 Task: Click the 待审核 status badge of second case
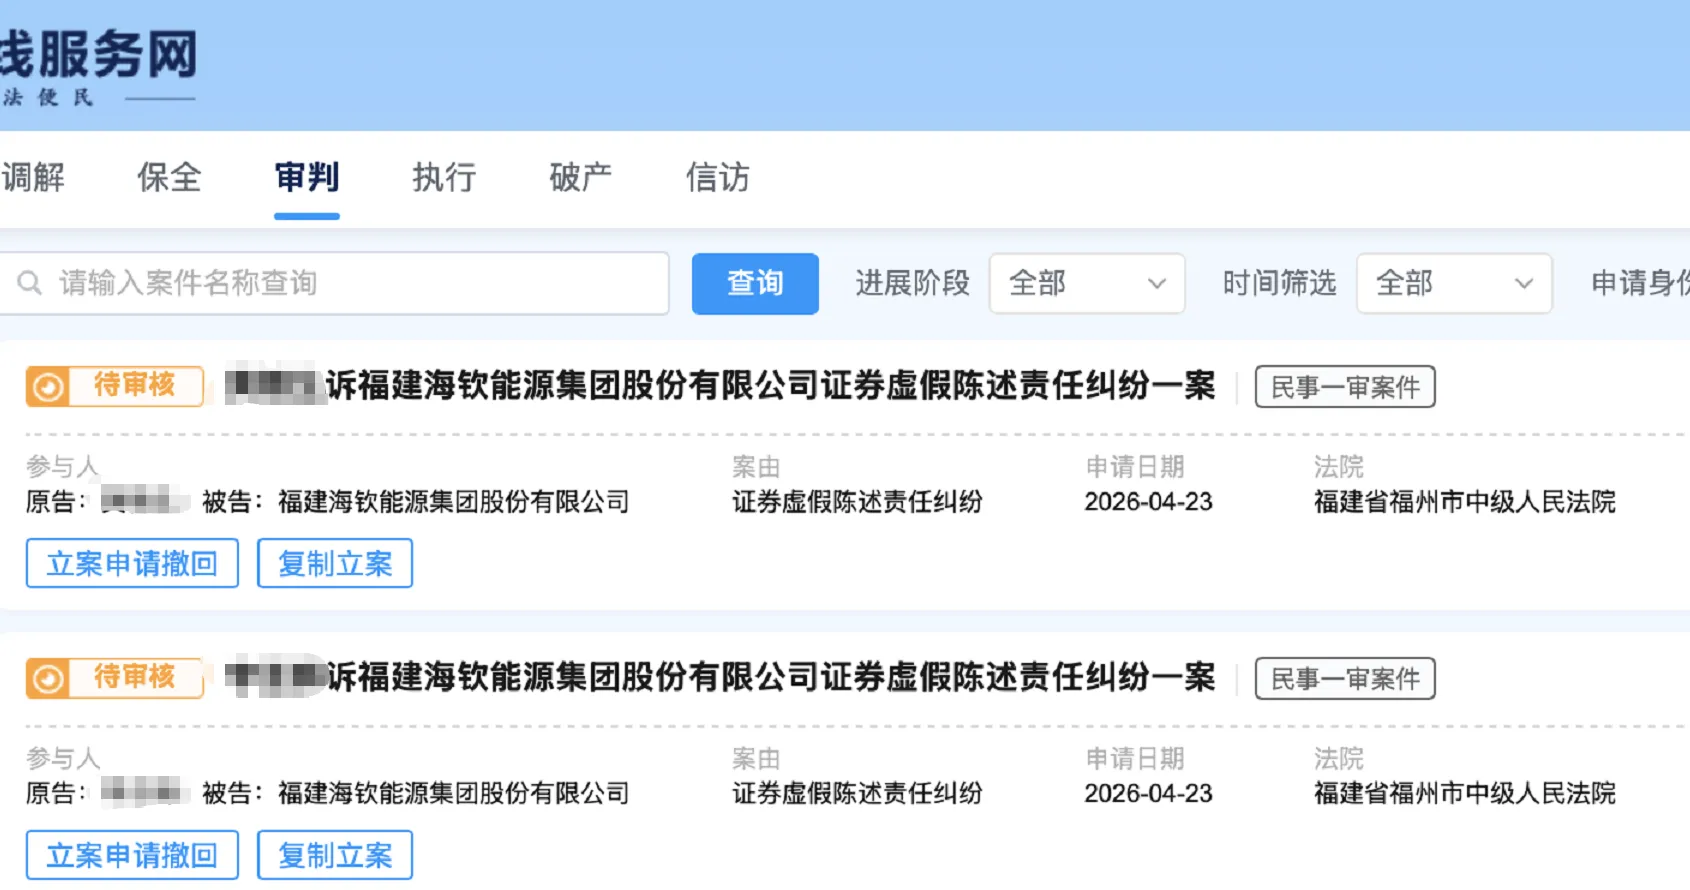(x=115, y=678)
